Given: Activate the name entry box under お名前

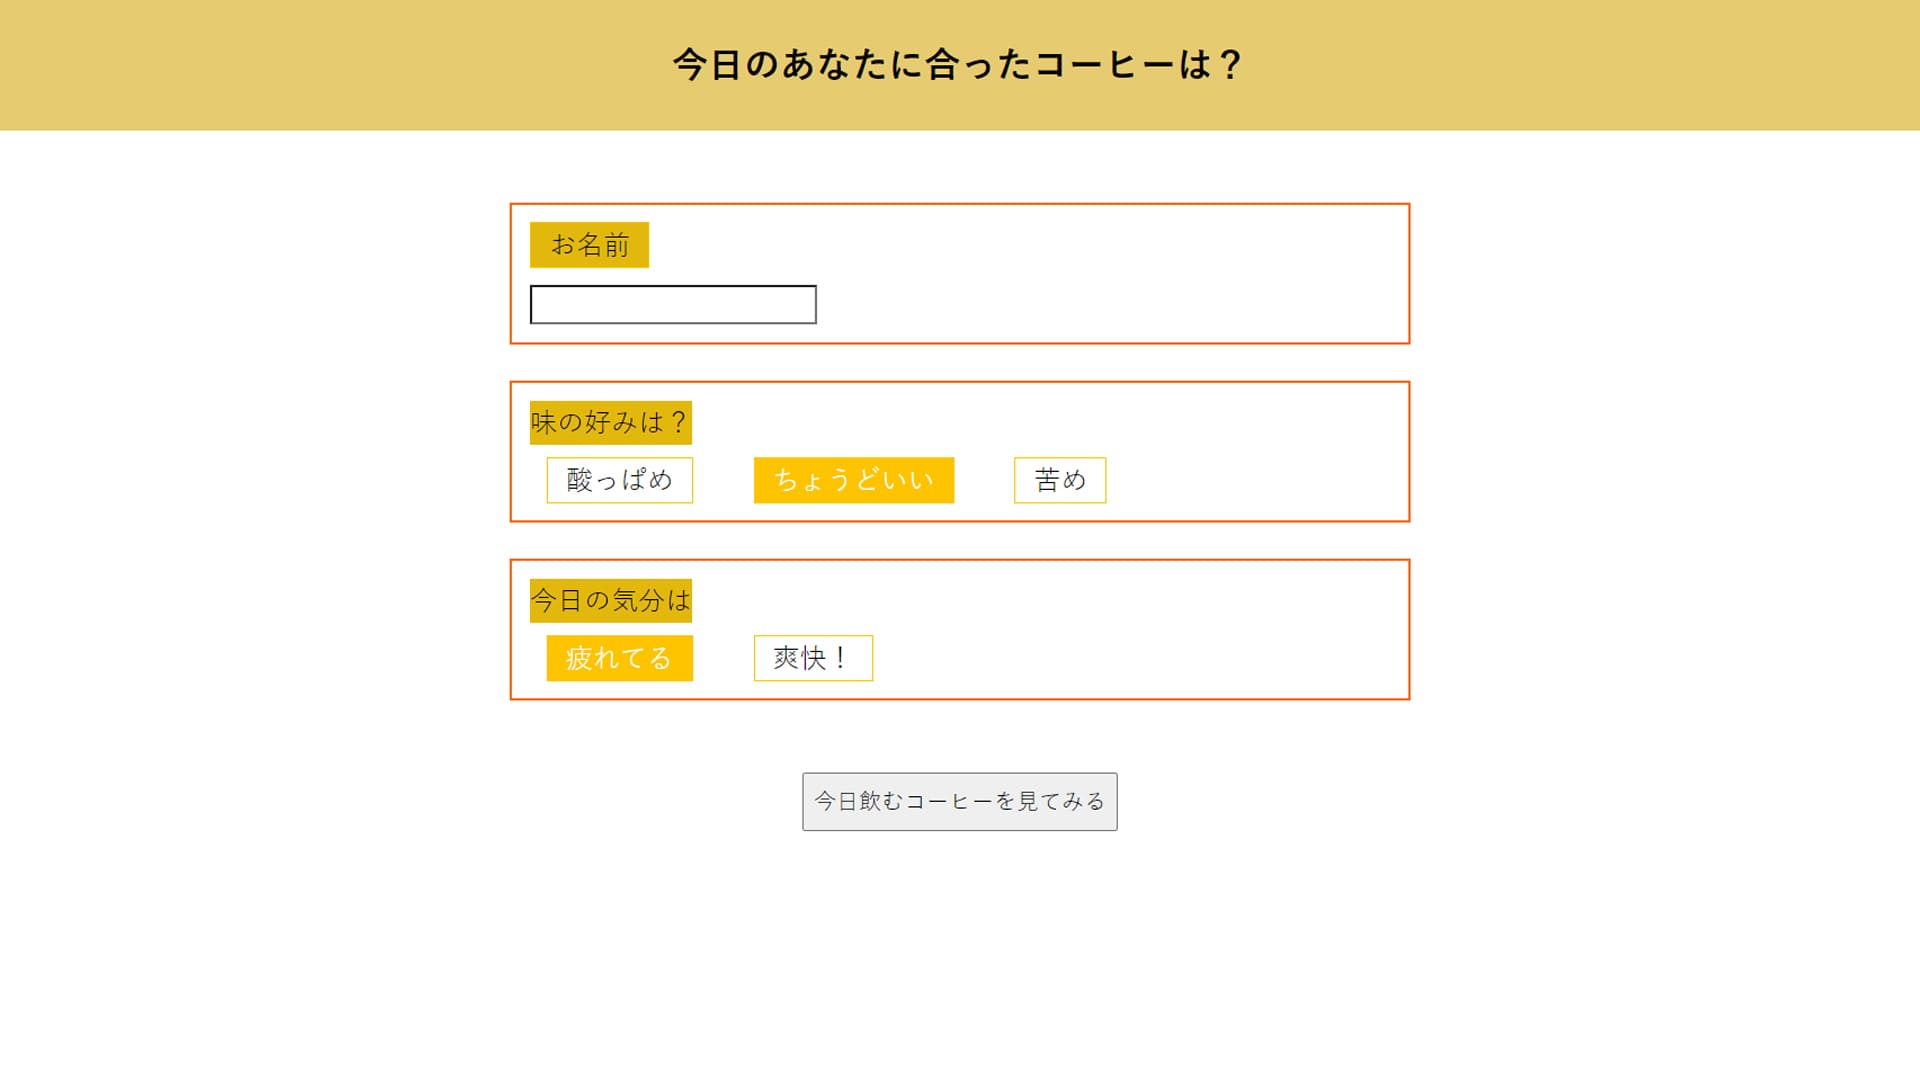Looking at the screenshot, I should coord(673,305).
